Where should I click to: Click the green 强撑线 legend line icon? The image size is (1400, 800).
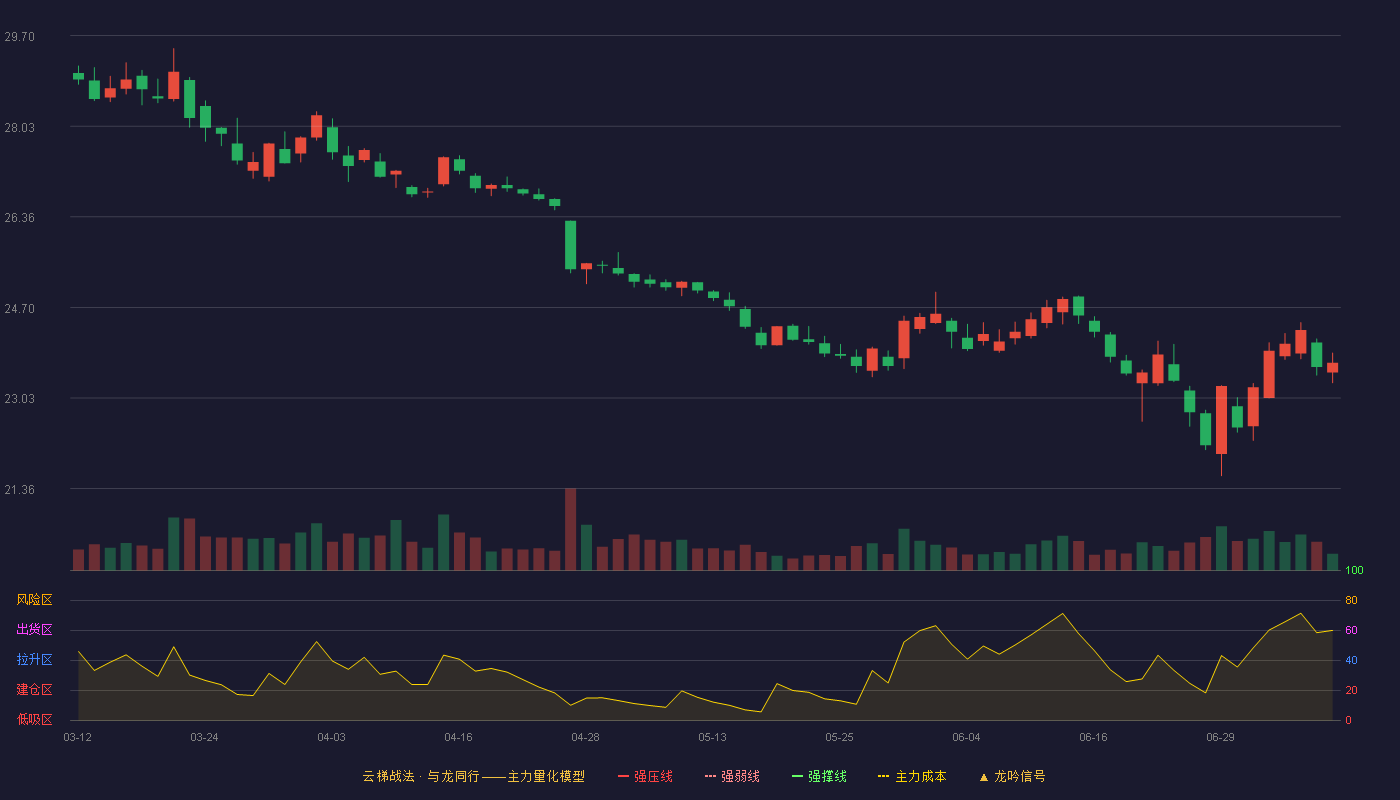tap(797, 776)
